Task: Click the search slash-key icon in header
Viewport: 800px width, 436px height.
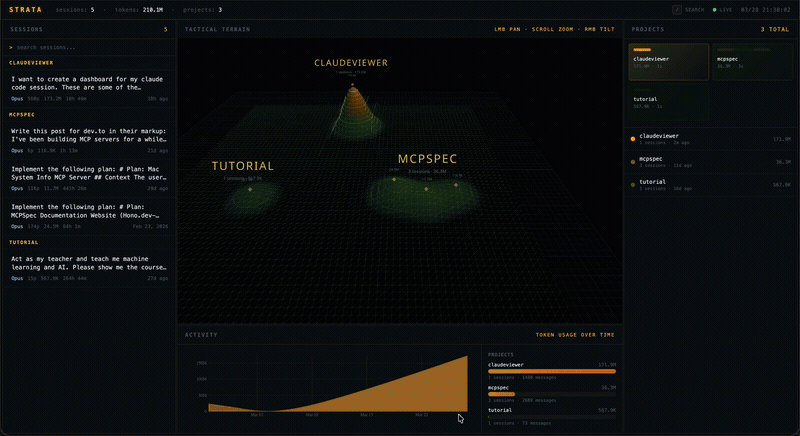Action: tap(677, 9)
